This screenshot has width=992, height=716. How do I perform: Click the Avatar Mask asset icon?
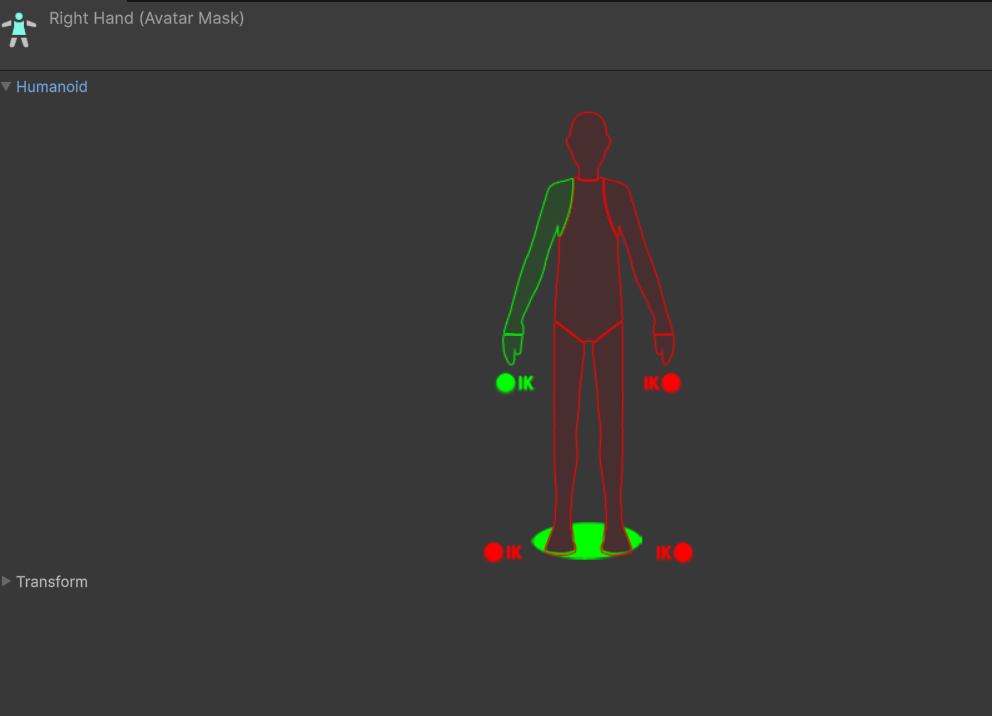coord(18,27)
